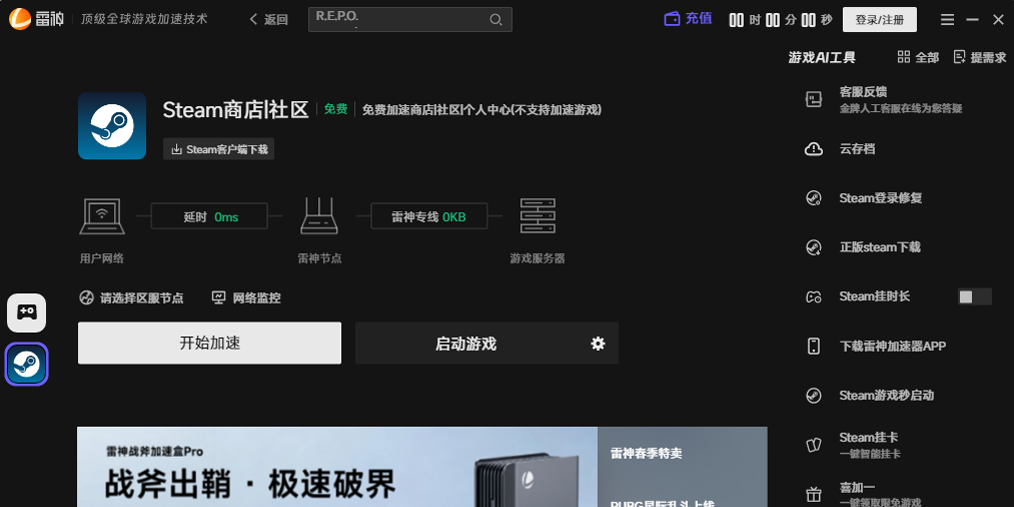The height and width of the screenshot is (507, 1014).
Task: Click the wallet icon next to 充值
Action: coord(673,19)
